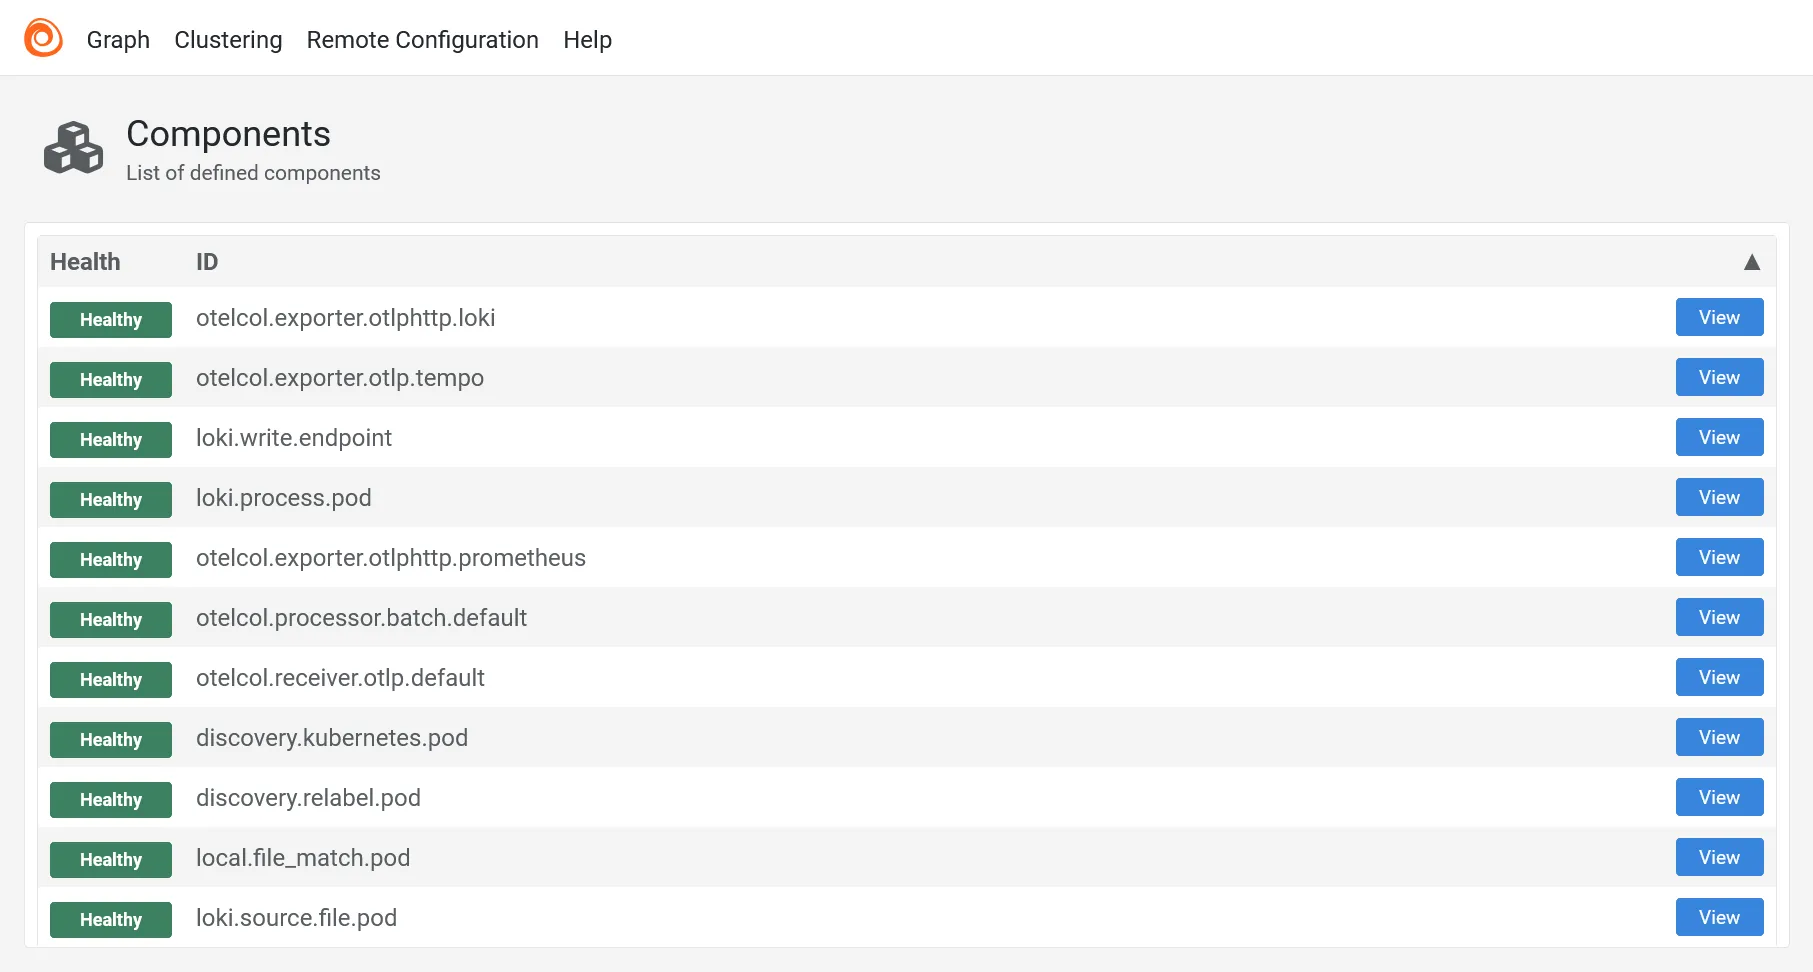Open the Help menu item
This screenshot has height=972, width=1813.
pos(587,40)
